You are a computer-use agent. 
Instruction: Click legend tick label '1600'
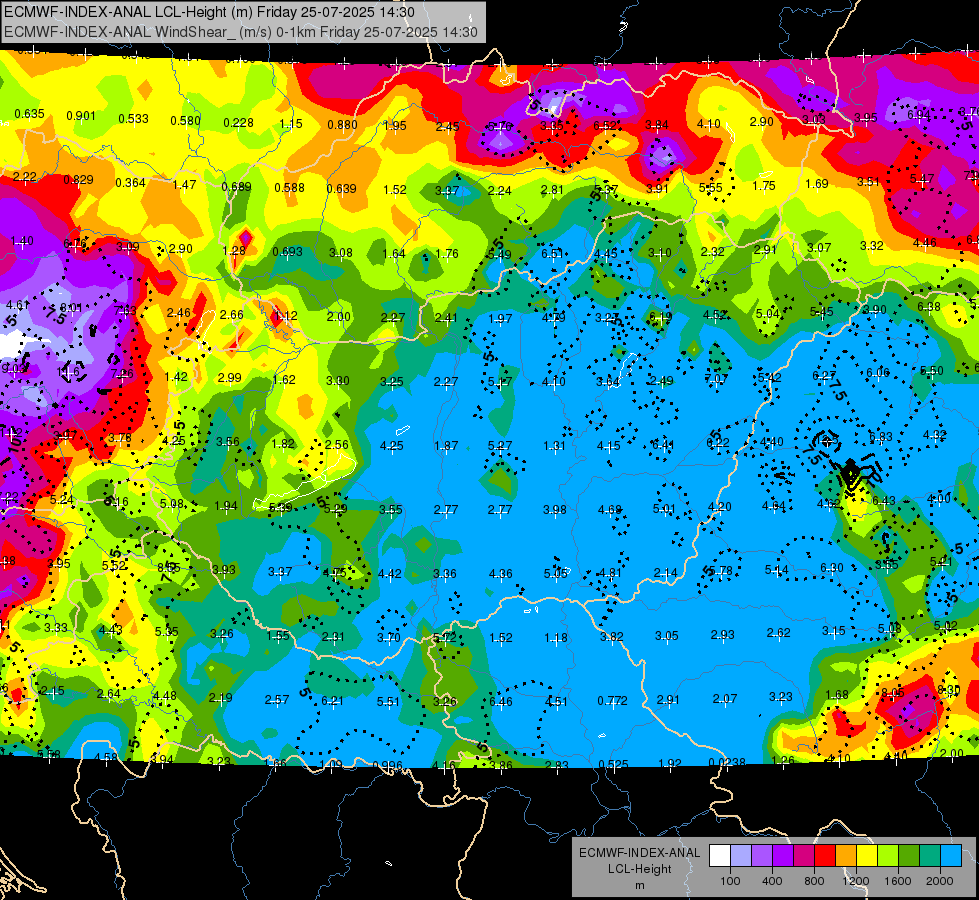pos(897,881)
